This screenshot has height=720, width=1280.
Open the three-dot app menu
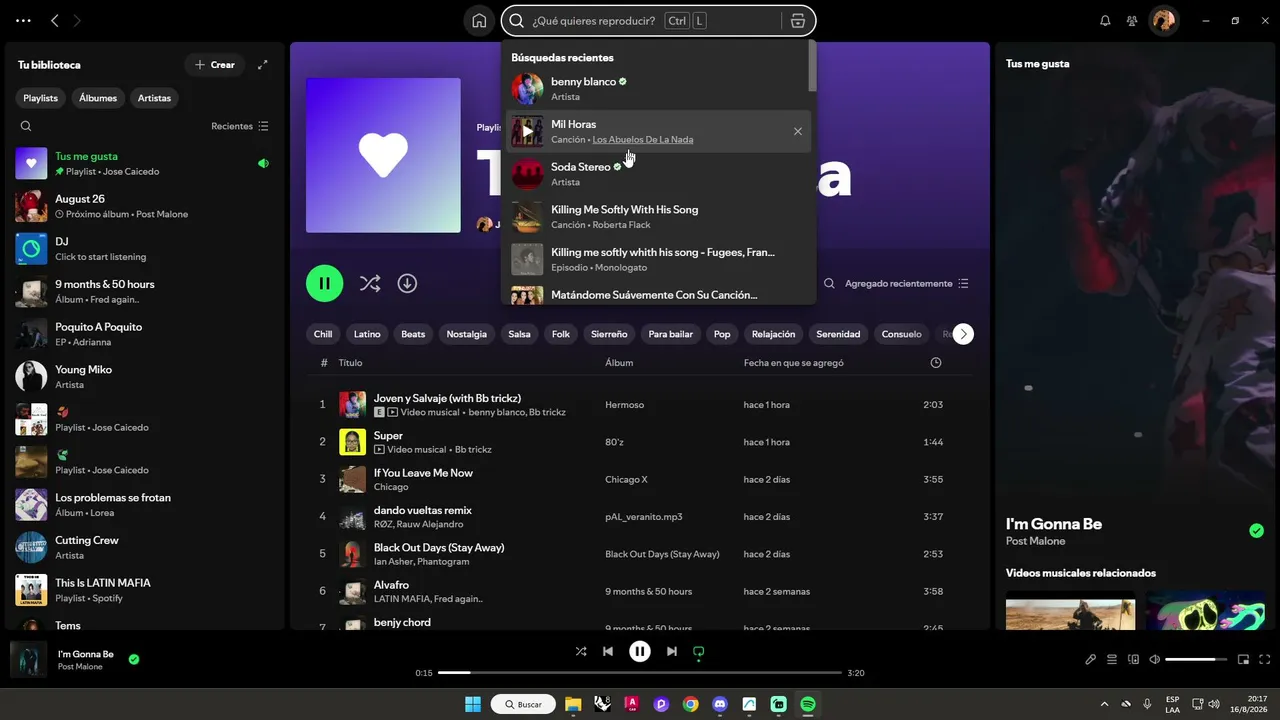pos(24,20)
